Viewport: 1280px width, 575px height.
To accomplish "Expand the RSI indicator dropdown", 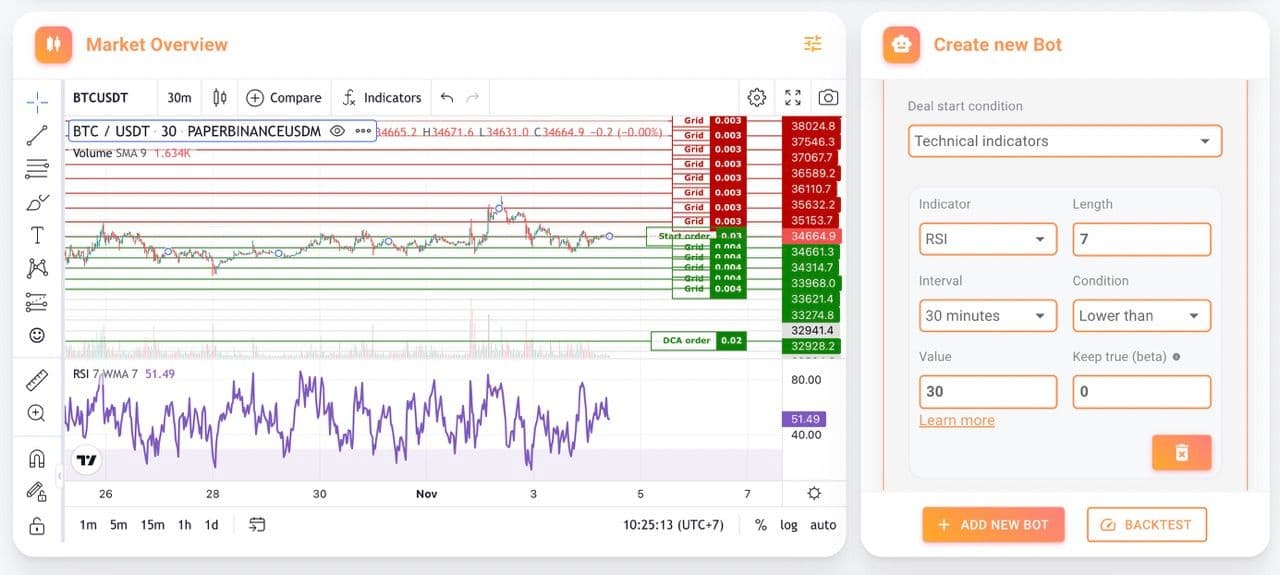I will [986, 239].
